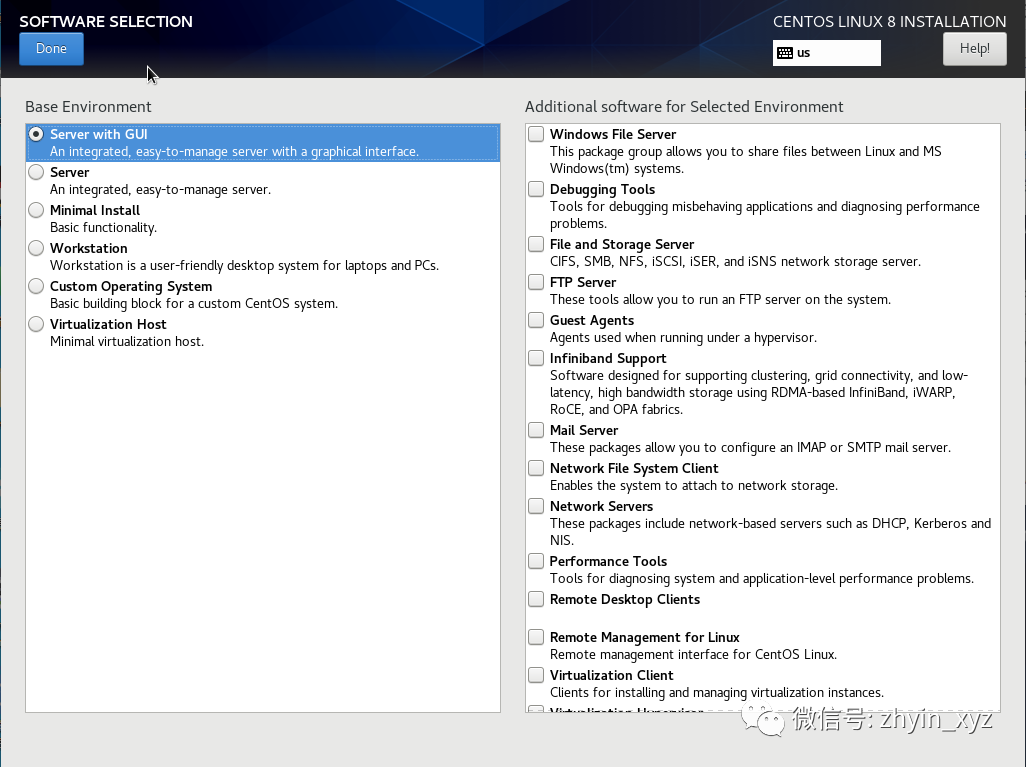Click 'Clients for installing and managing virtualization instances.'
The image size is (1026, 767).
click(716, 692)
